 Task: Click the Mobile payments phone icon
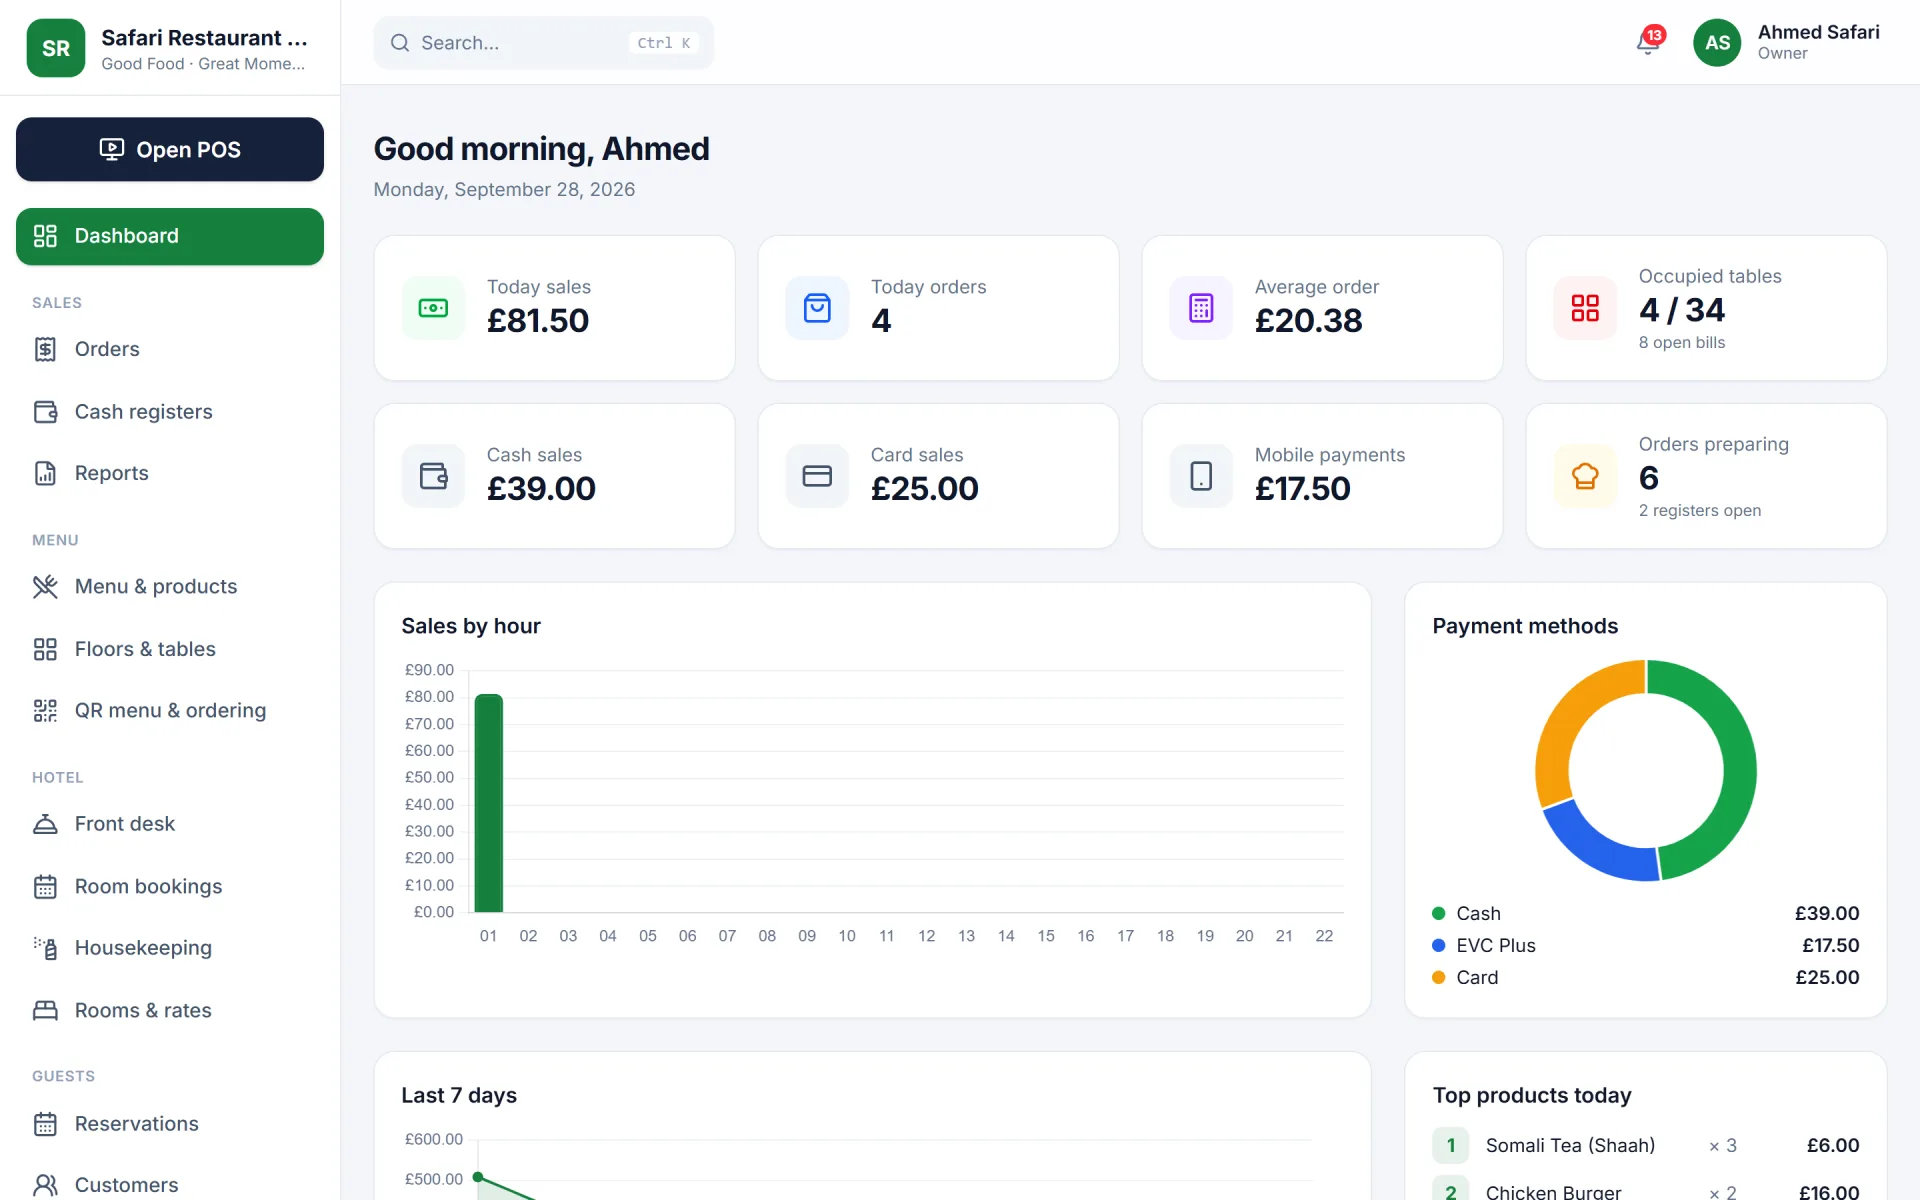[x=1201, y=476]
